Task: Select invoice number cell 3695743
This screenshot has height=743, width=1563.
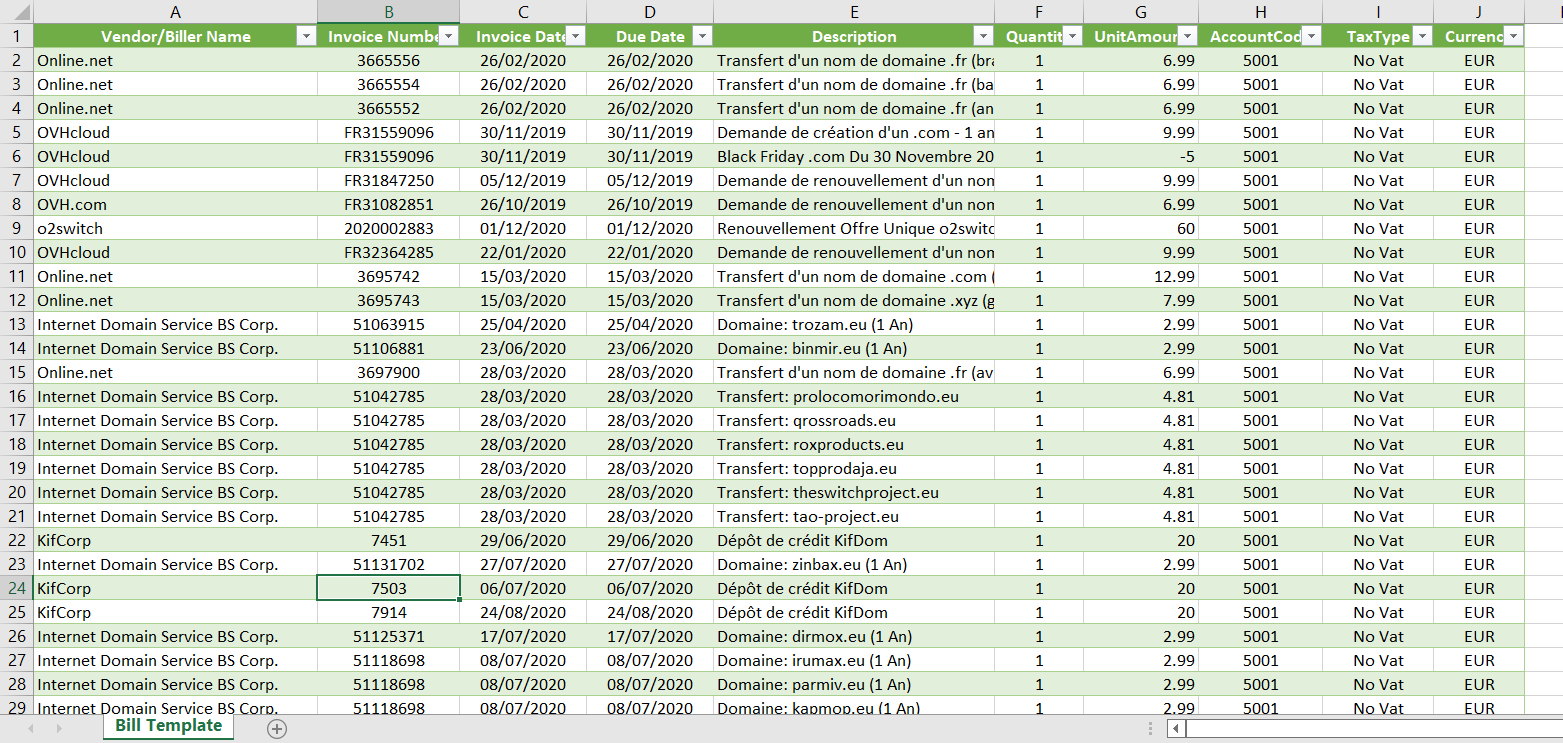Action: (389, 300)
